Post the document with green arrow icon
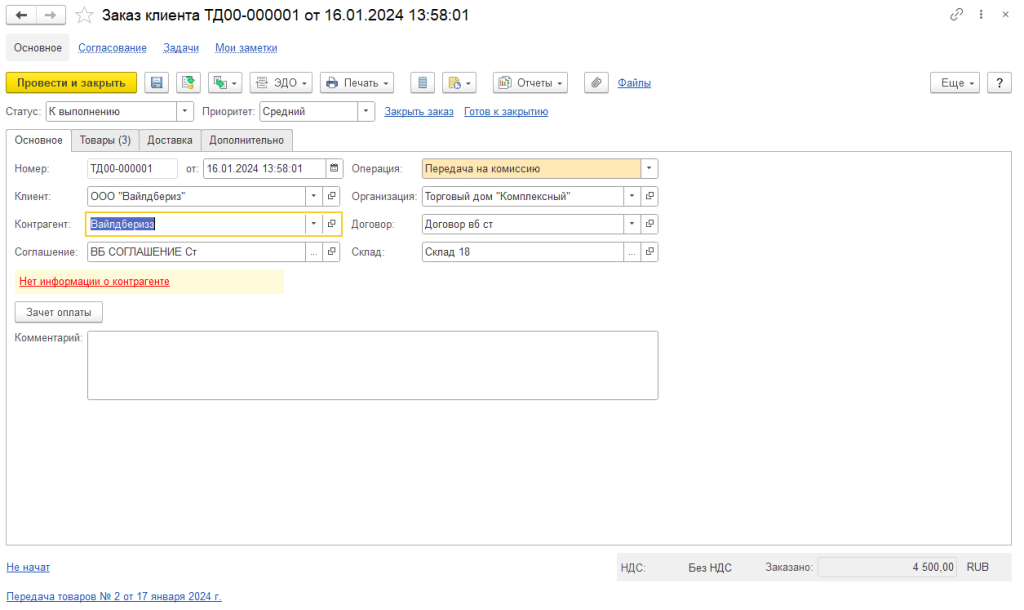 (188, 83)
